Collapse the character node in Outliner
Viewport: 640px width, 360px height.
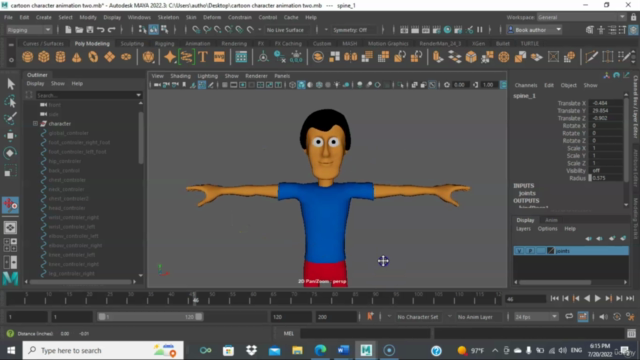click(35, 123)
